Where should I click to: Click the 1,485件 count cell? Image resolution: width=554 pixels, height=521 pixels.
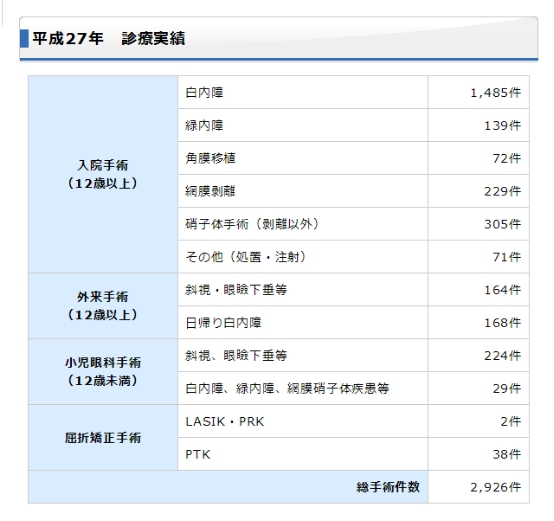point(478,93)
